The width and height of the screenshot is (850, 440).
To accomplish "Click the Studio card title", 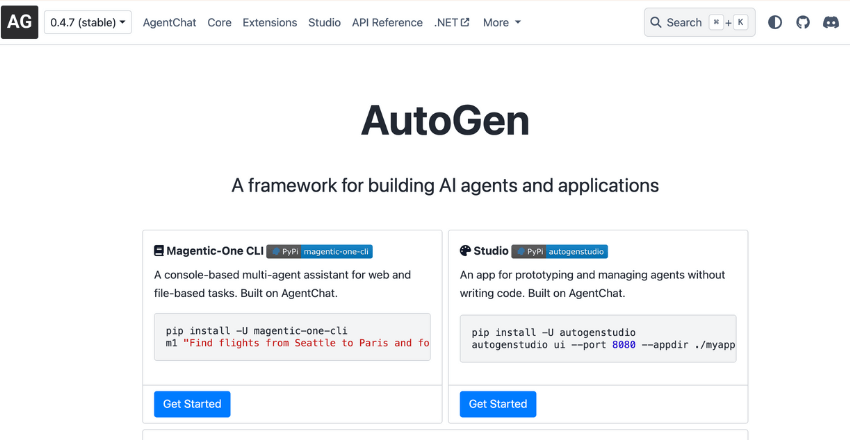I will (x=491, y=251).
